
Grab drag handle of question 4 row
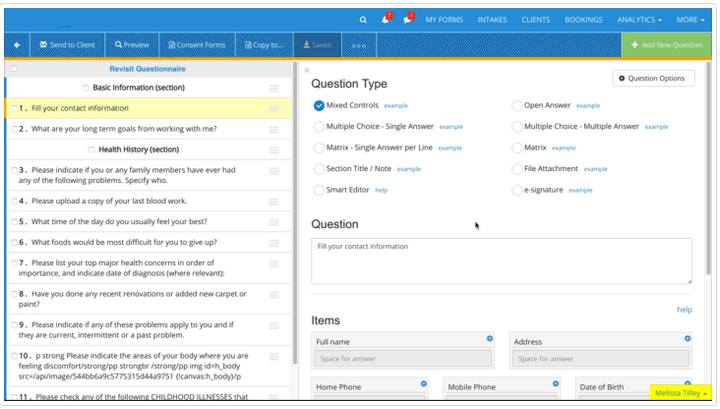274,202
